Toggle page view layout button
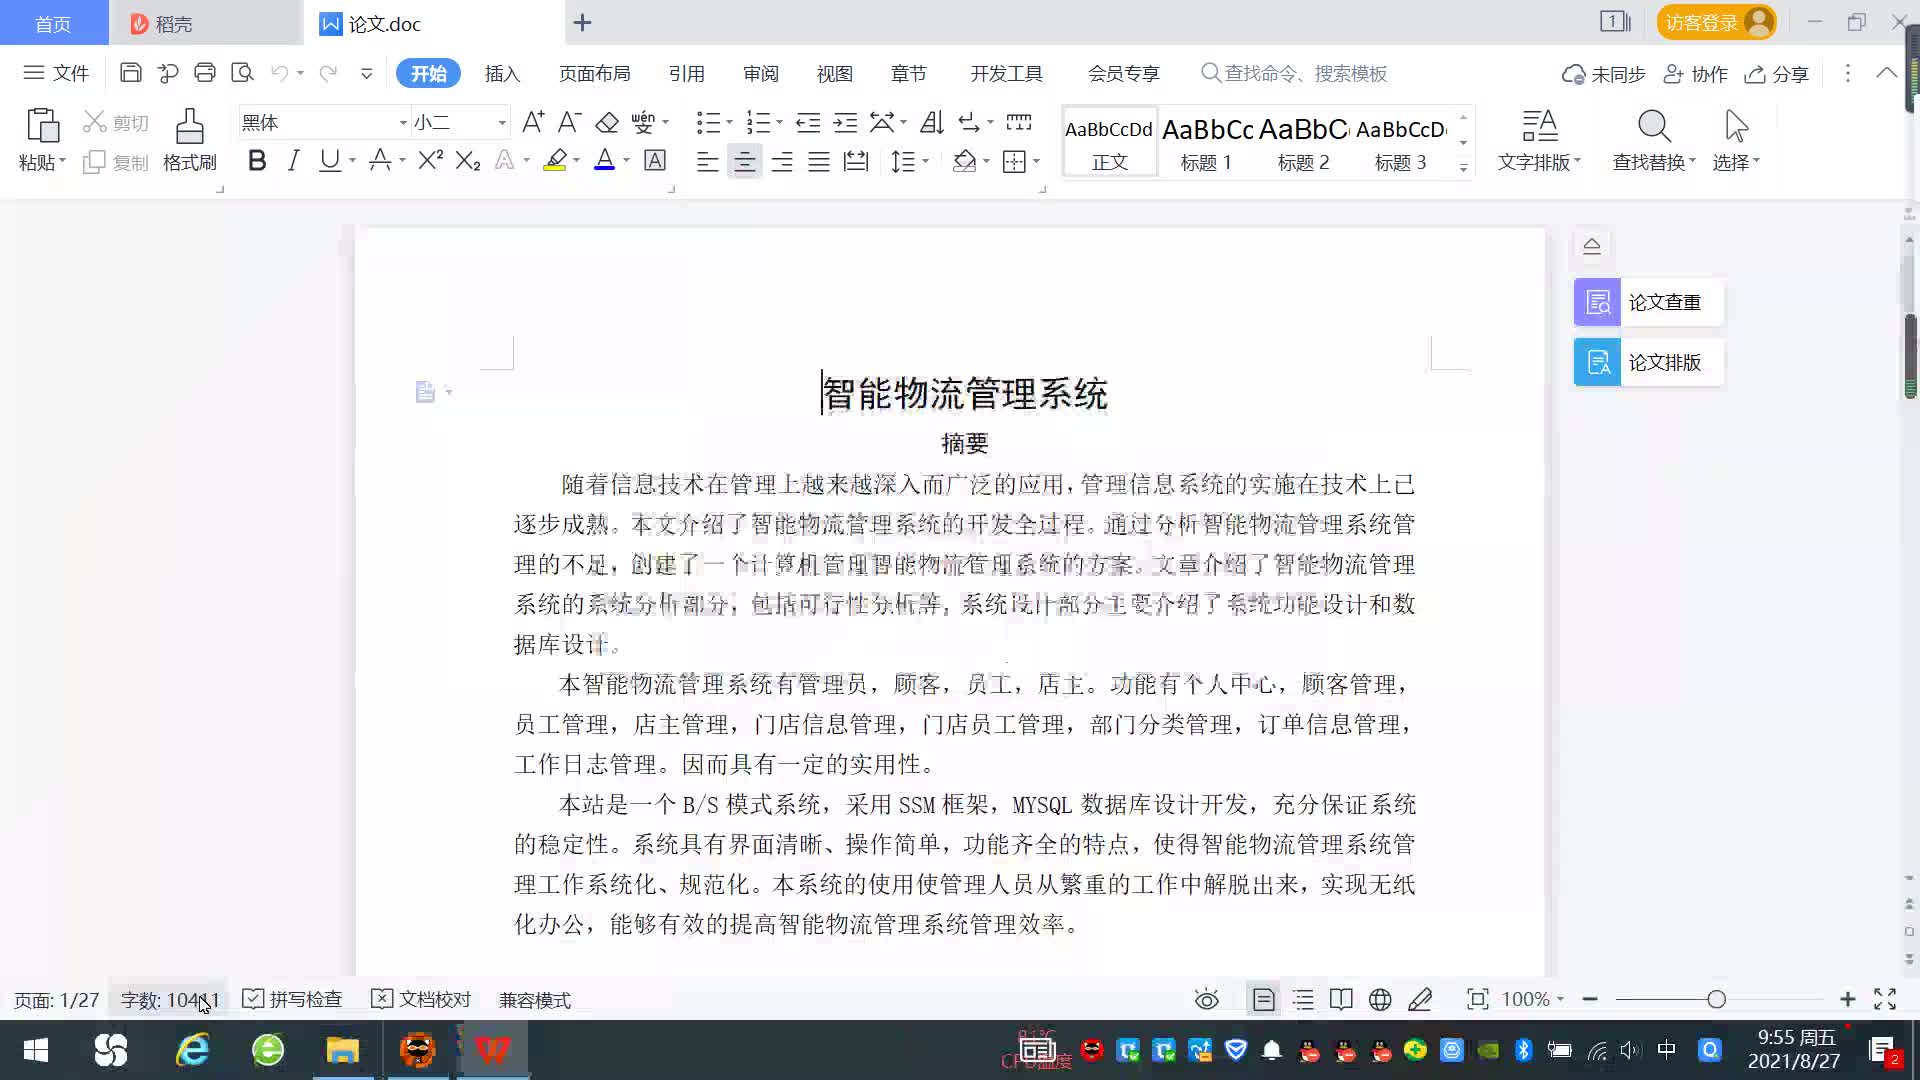 (x=1264, y=999)
